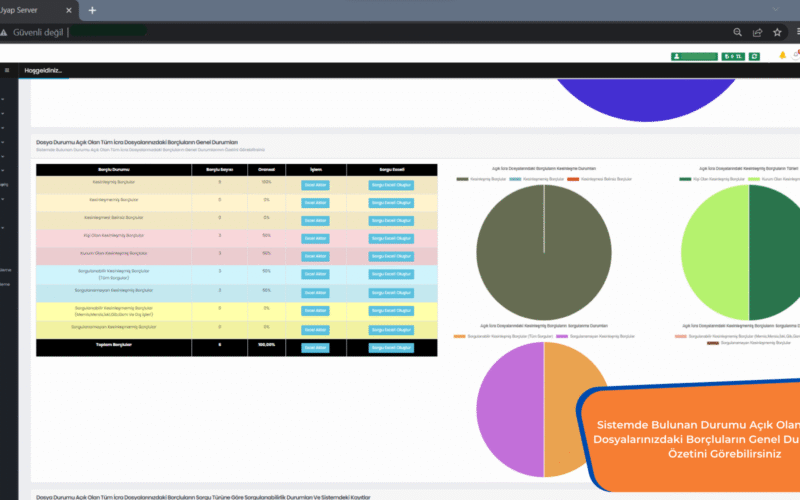Click the browser zoom magnifier icon
The image size is (800, 500).
pos(737,32)
